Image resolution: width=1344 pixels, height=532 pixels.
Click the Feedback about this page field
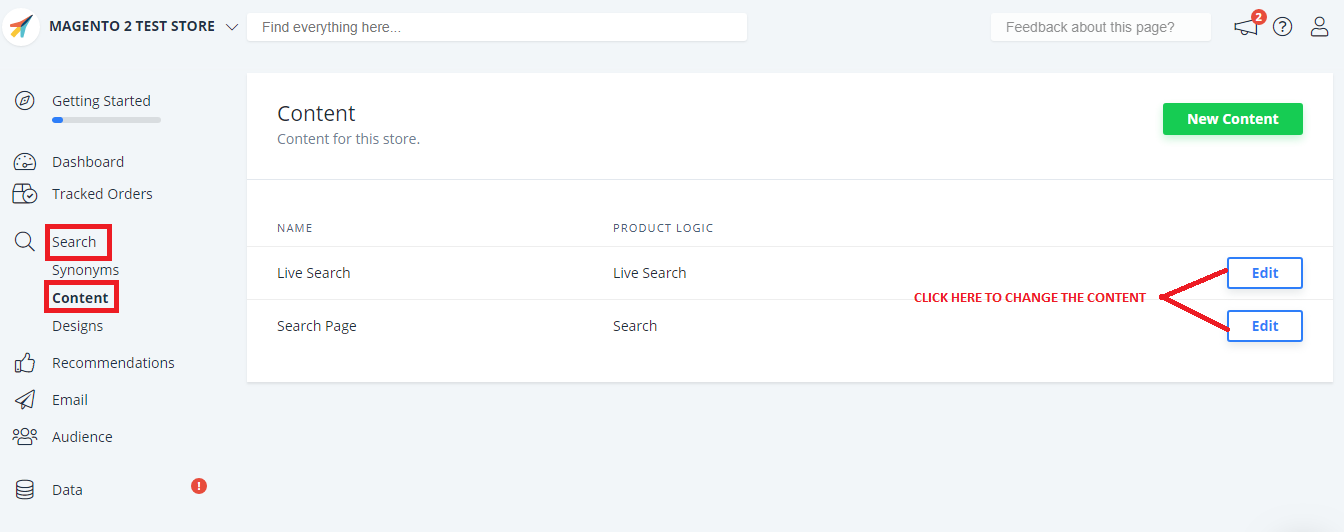coord(1100,27)
